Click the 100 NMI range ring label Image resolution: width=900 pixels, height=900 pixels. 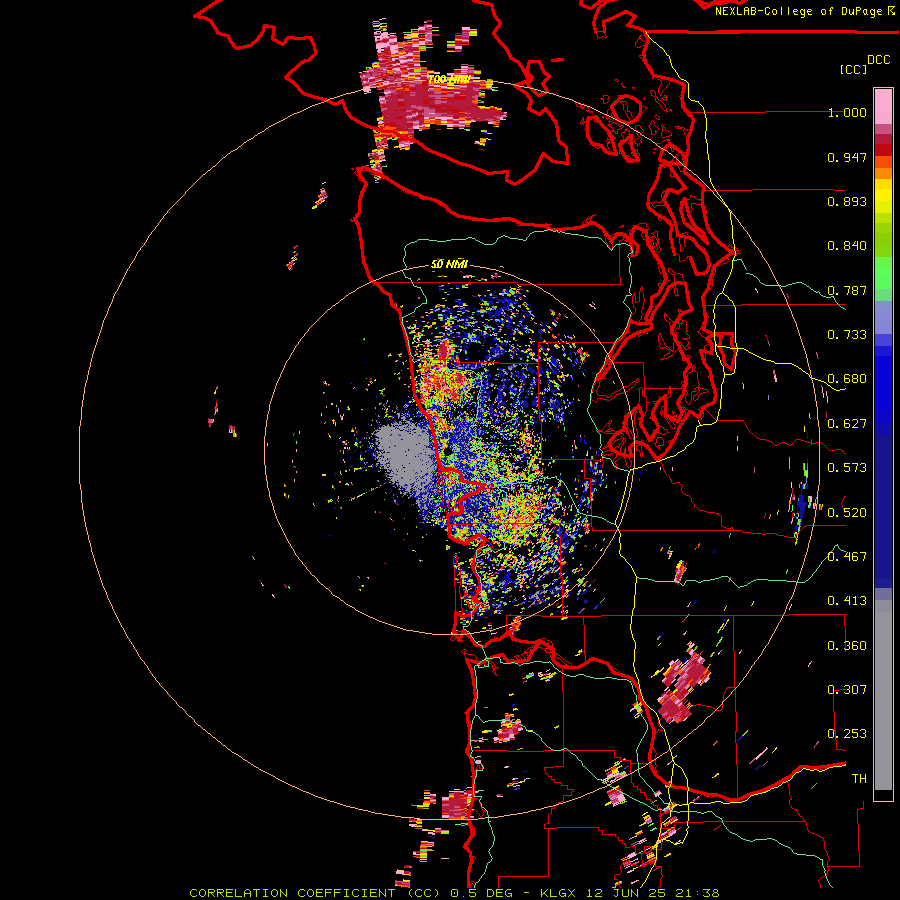(x=448, y=79)
